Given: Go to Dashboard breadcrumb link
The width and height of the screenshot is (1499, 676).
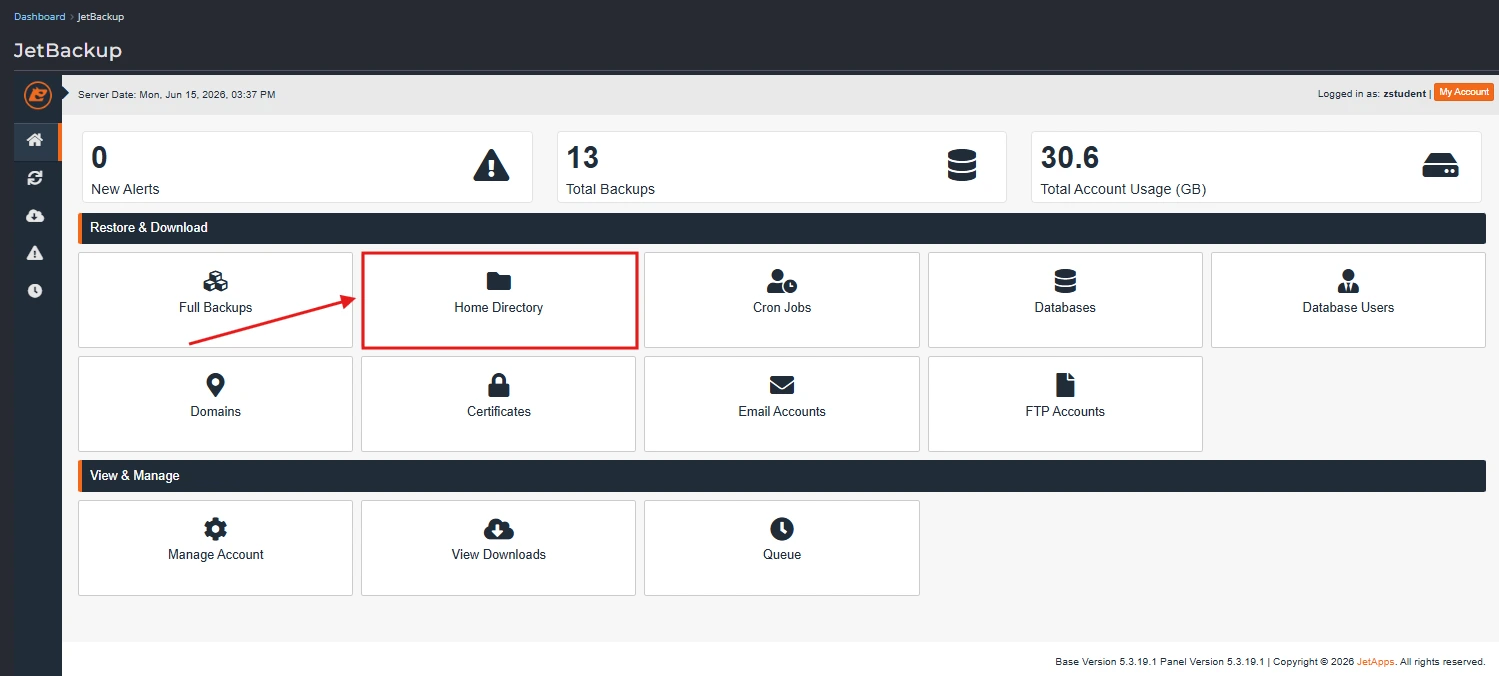Looking at the screenshot, I should (x=40, y=17).
